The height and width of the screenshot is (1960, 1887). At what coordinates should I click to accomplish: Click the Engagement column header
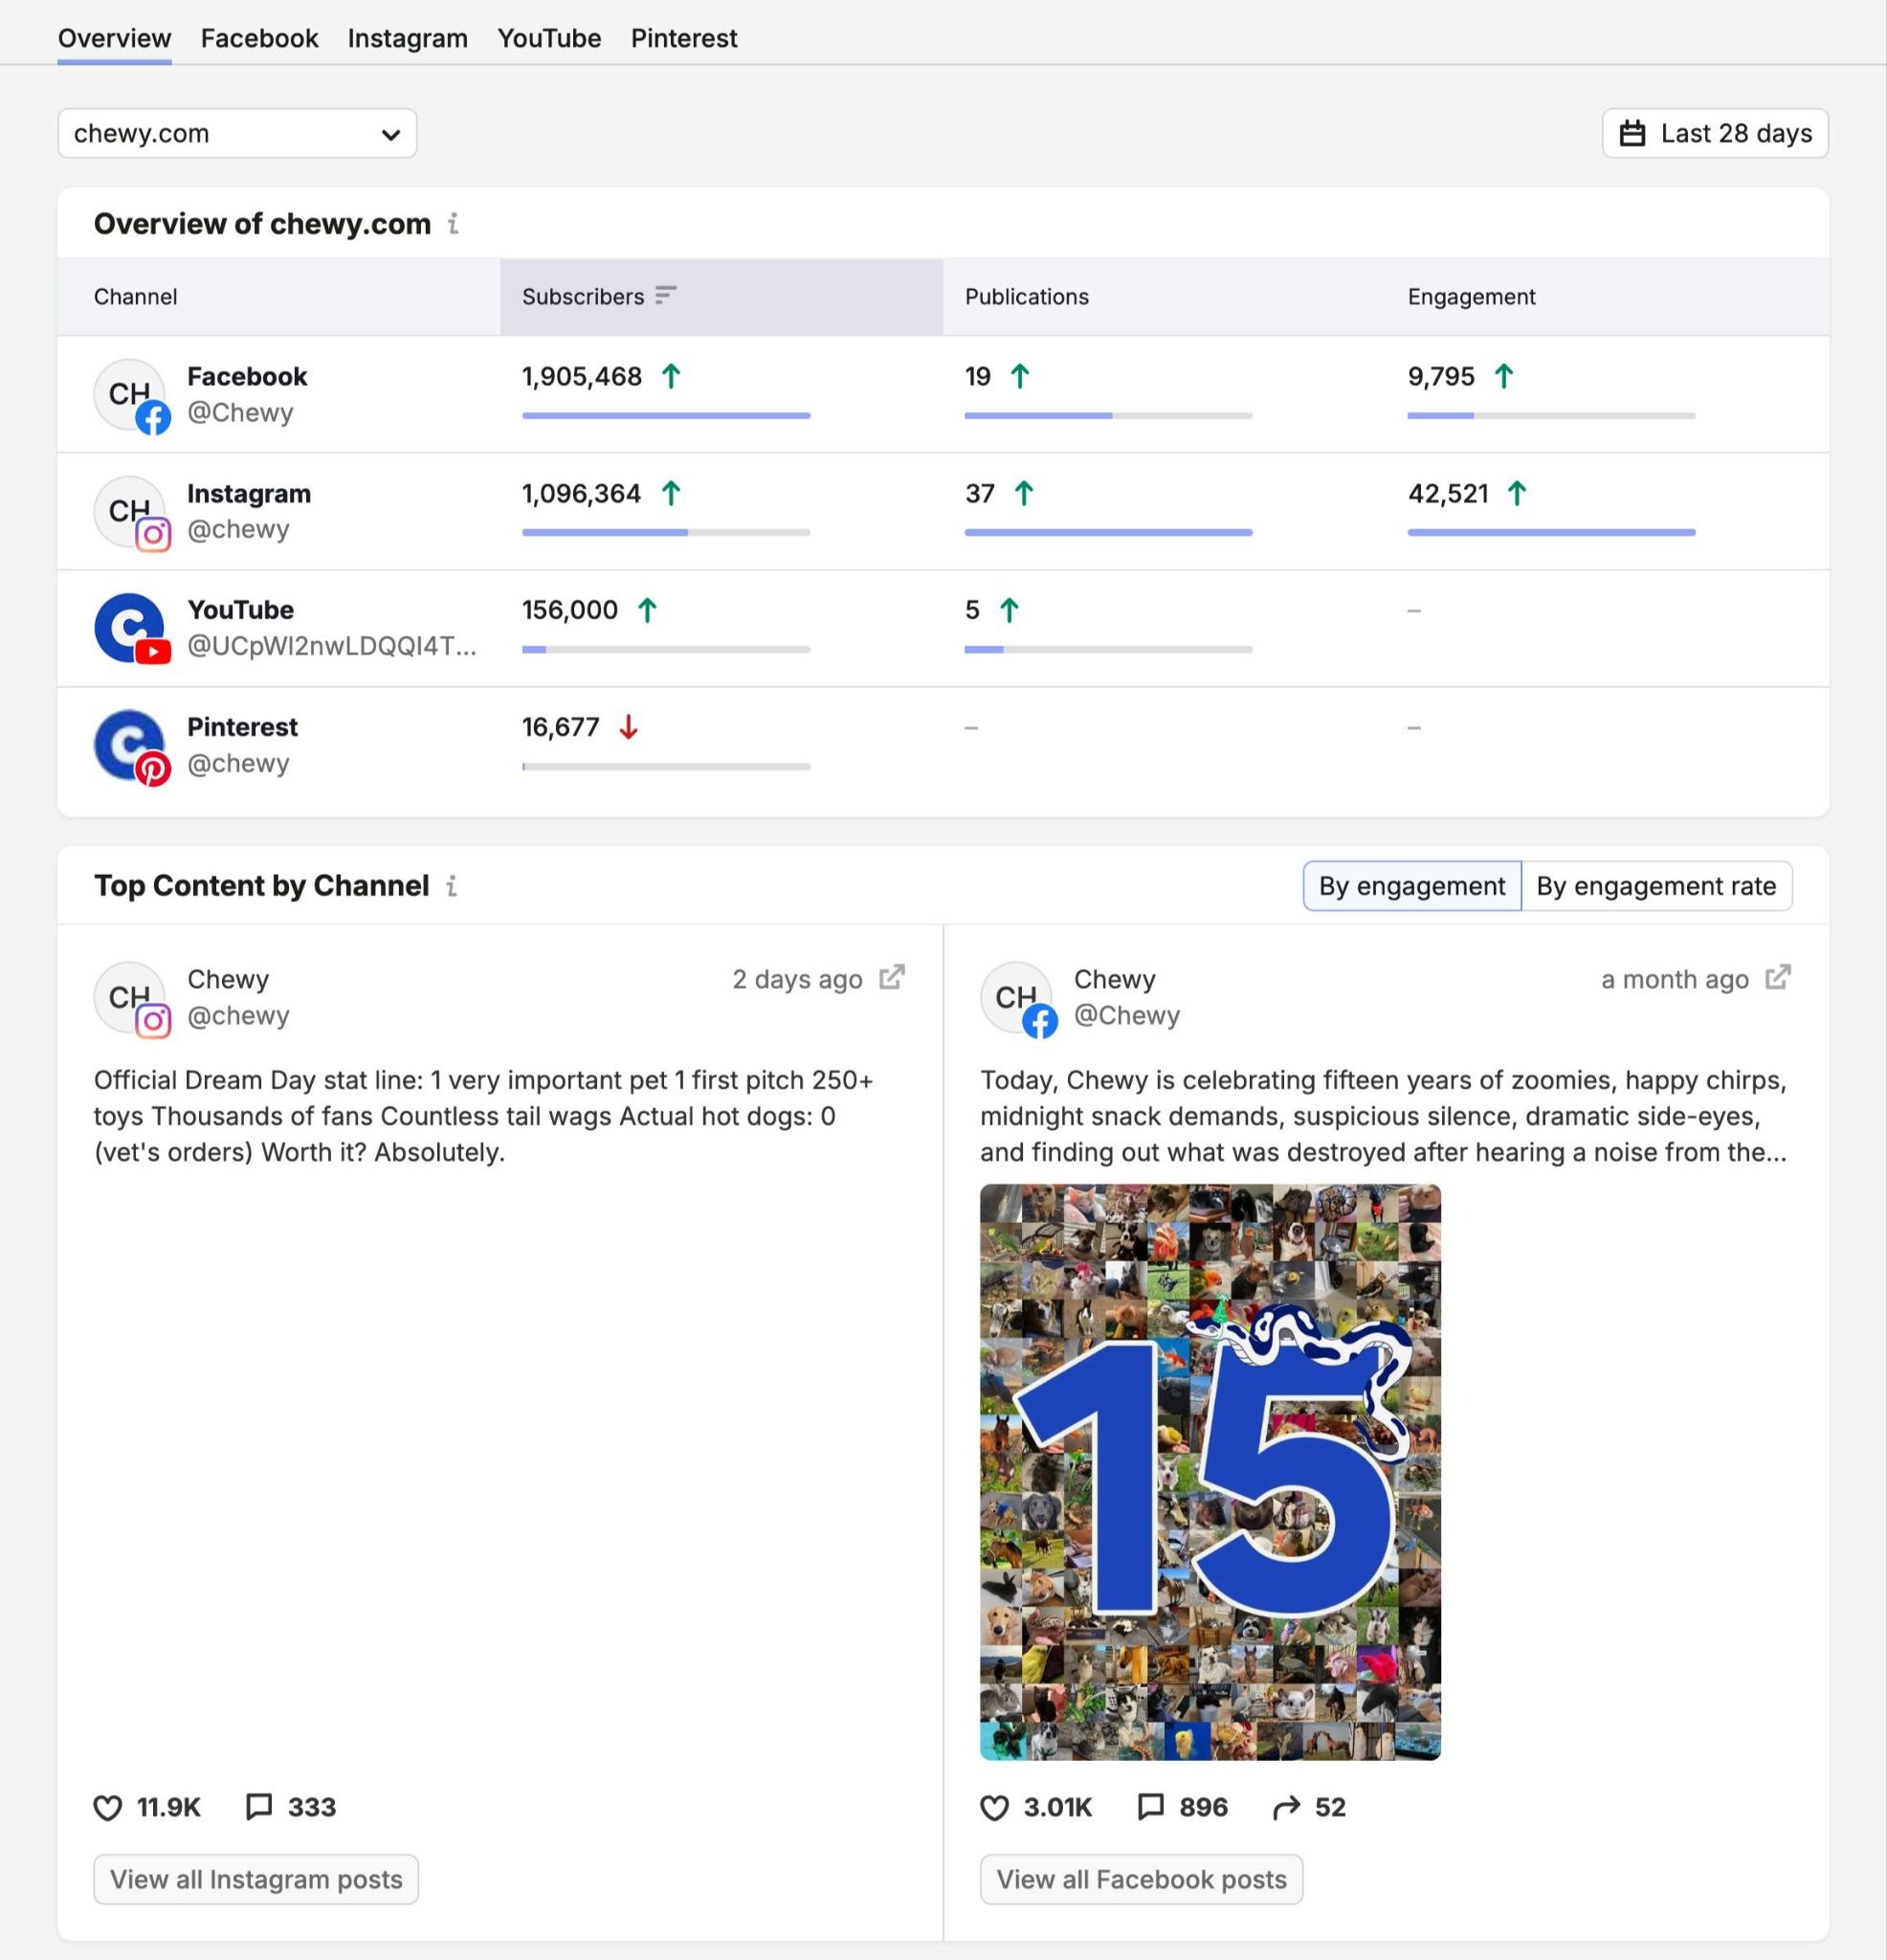[x=1471, y=296]
